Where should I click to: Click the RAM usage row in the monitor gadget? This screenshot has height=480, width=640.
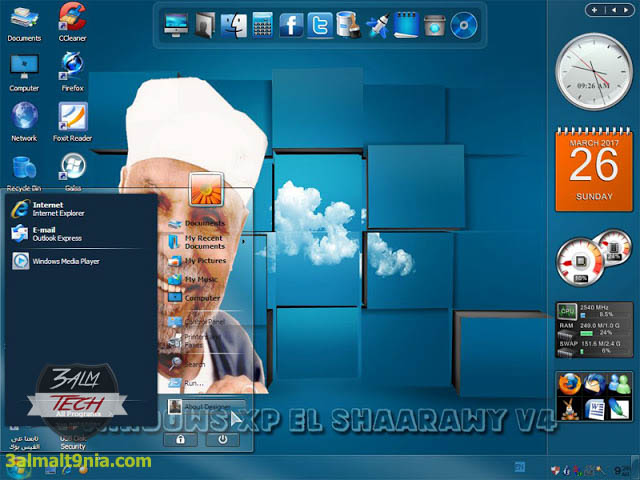pos(594,329)
